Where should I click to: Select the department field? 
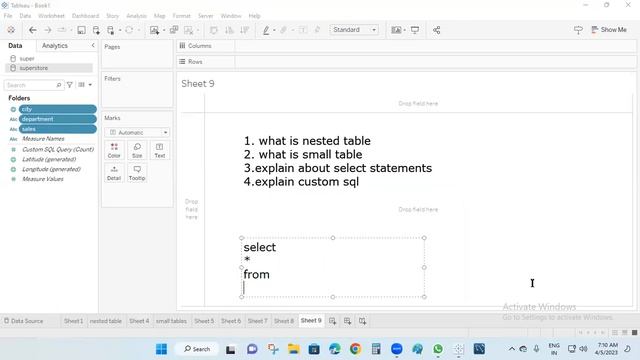tap(57, 119)
